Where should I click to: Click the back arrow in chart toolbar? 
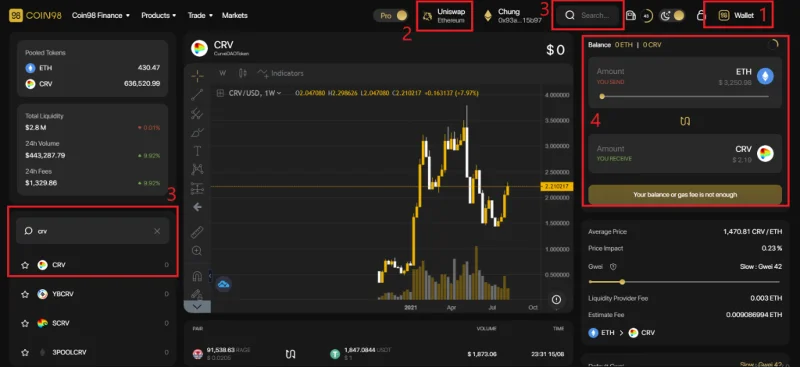pos(197,207)
